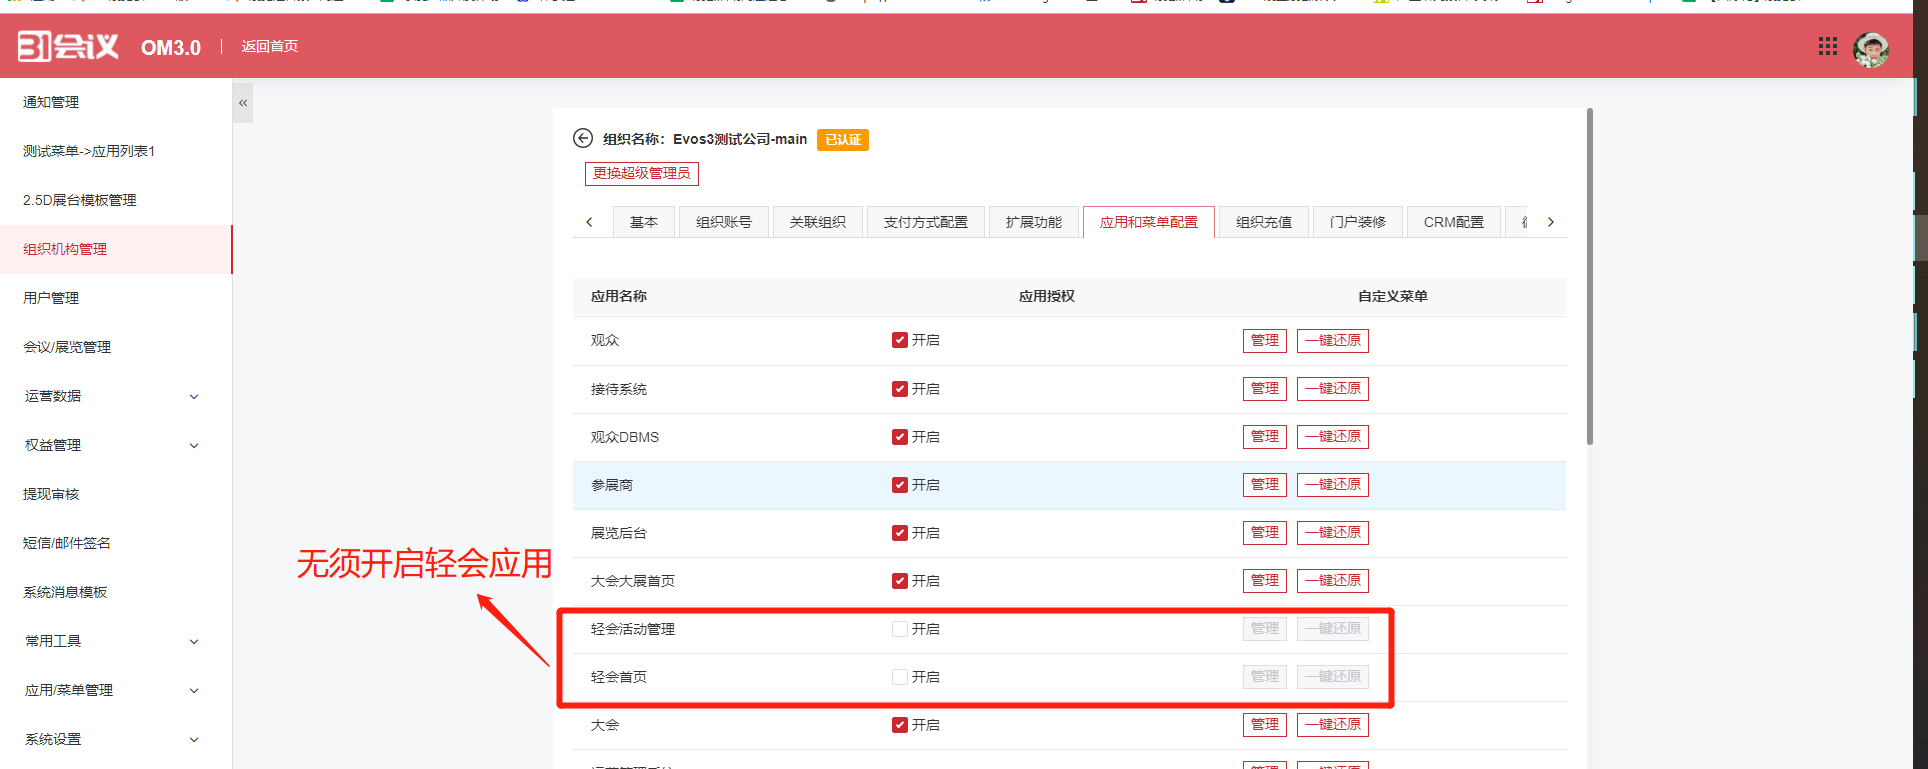Click 管理 button for 接待系统

coord(1265,388)
